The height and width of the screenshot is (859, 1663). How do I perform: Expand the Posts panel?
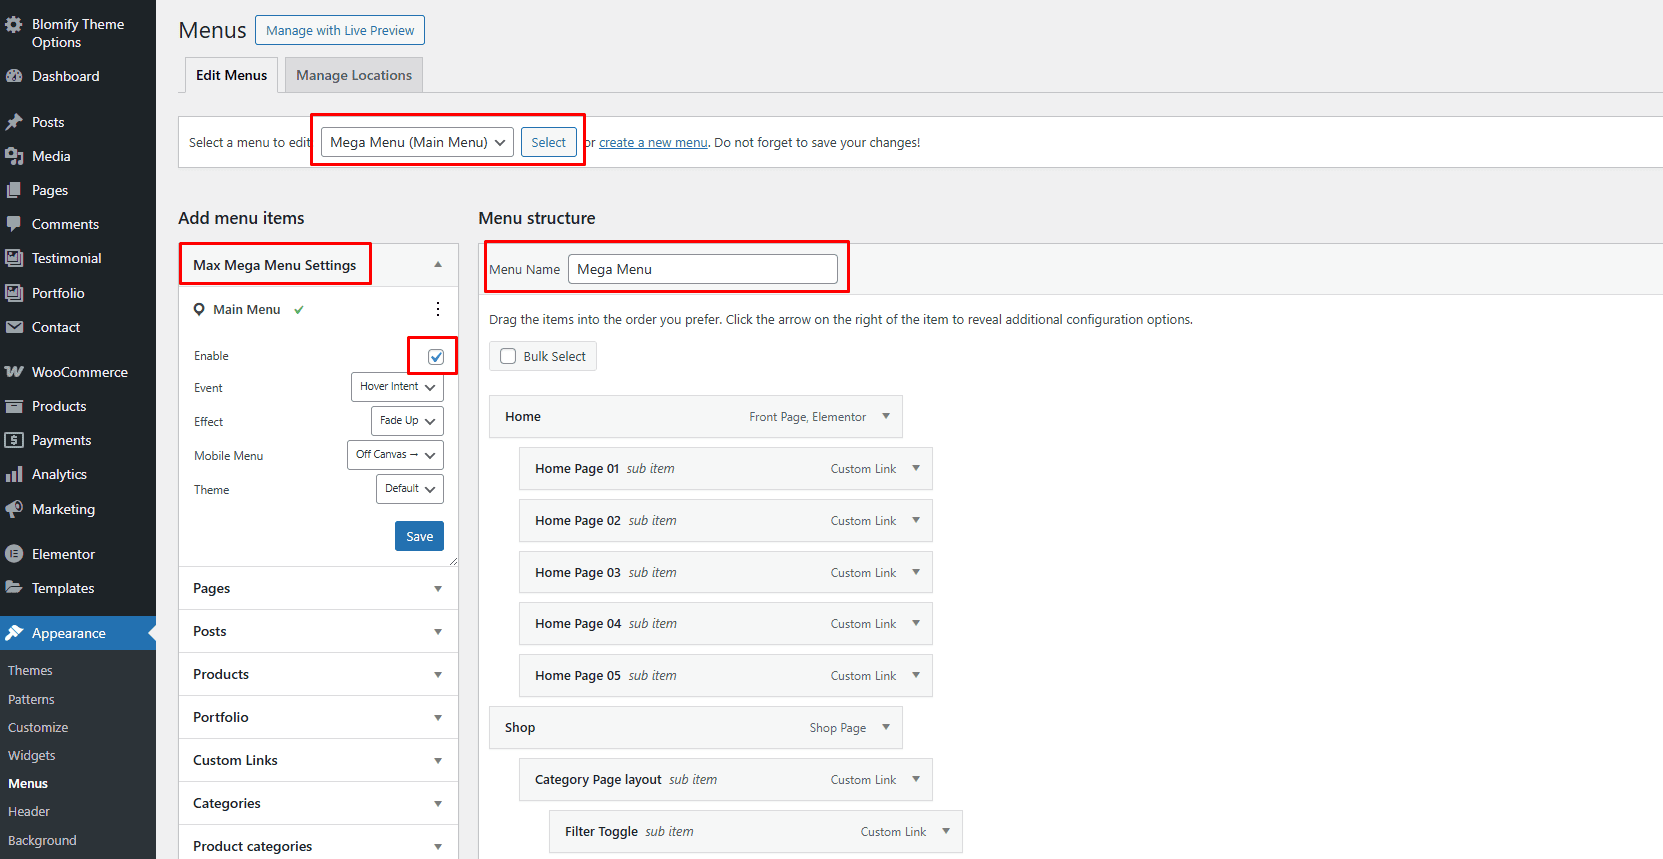tap(438, 632)
